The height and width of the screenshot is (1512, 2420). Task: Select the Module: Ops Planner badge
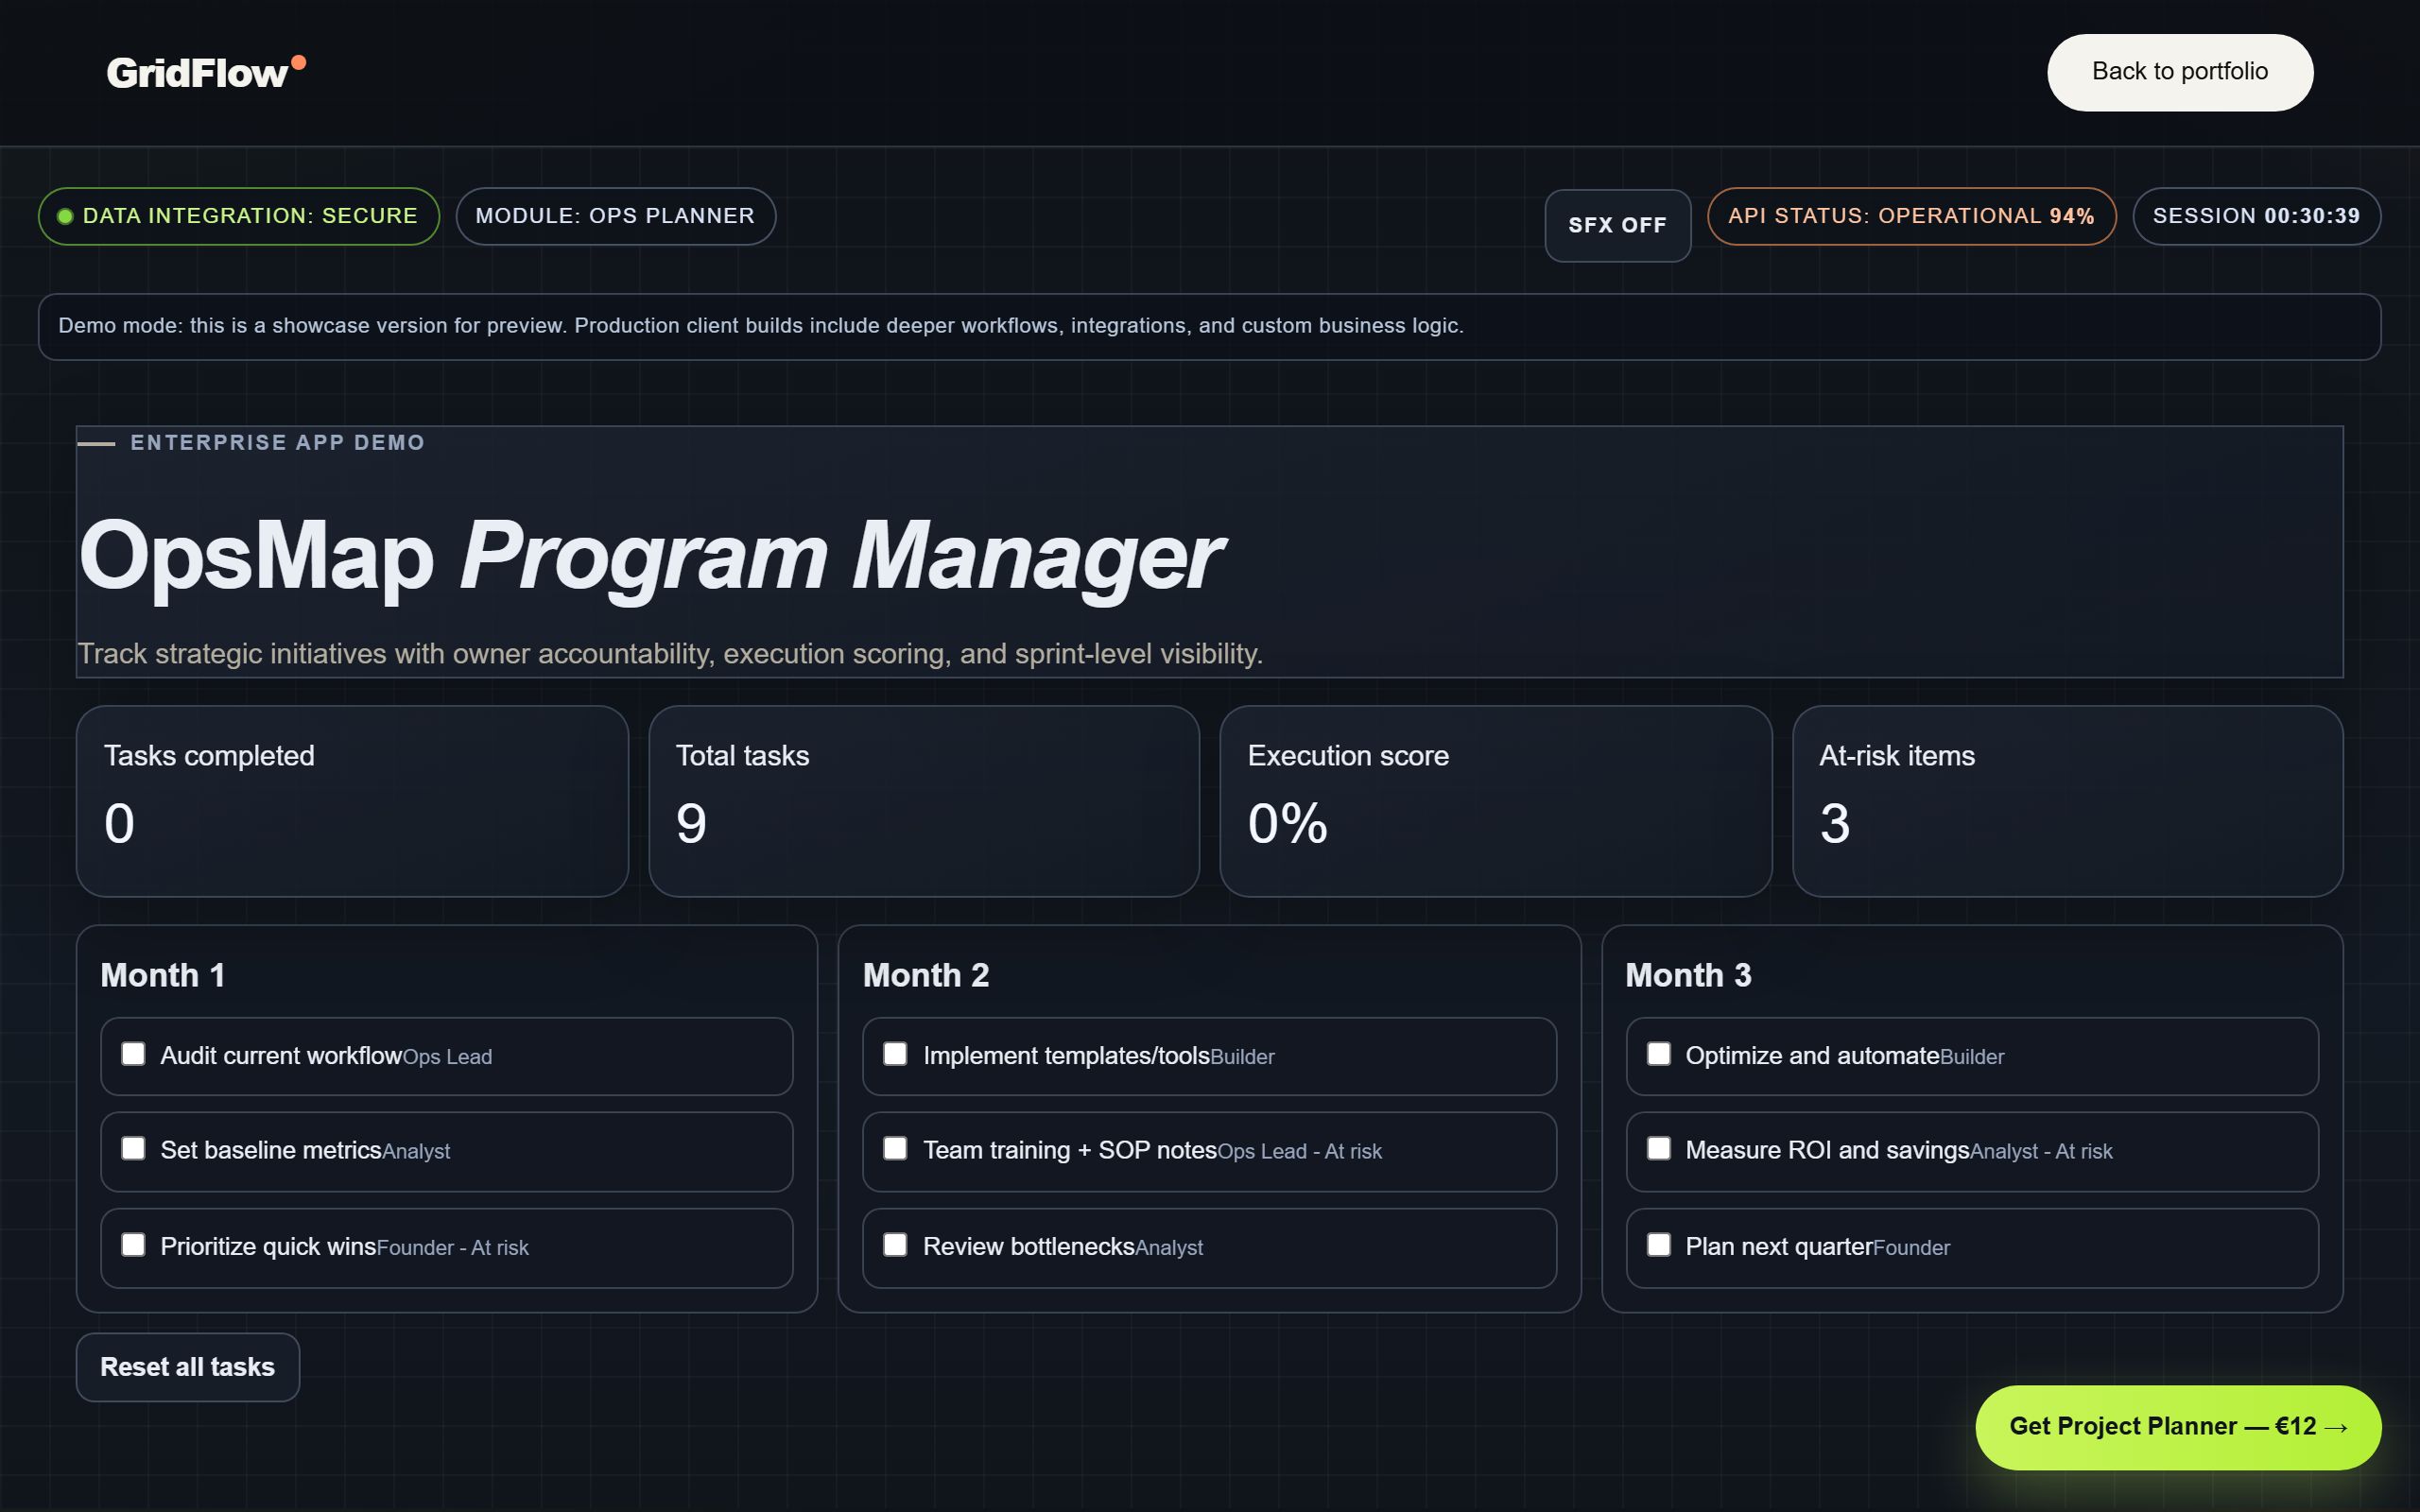[x=615, y=216]
